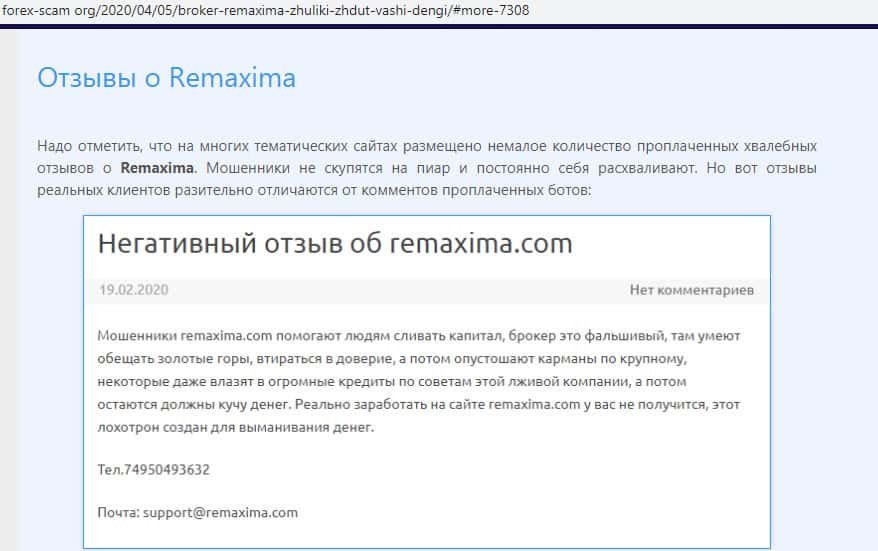Viewport: 878px width, 551px height.
Task: Click intro line starting 'Надо отметить, что'
Action: click(x=427, y=146)
